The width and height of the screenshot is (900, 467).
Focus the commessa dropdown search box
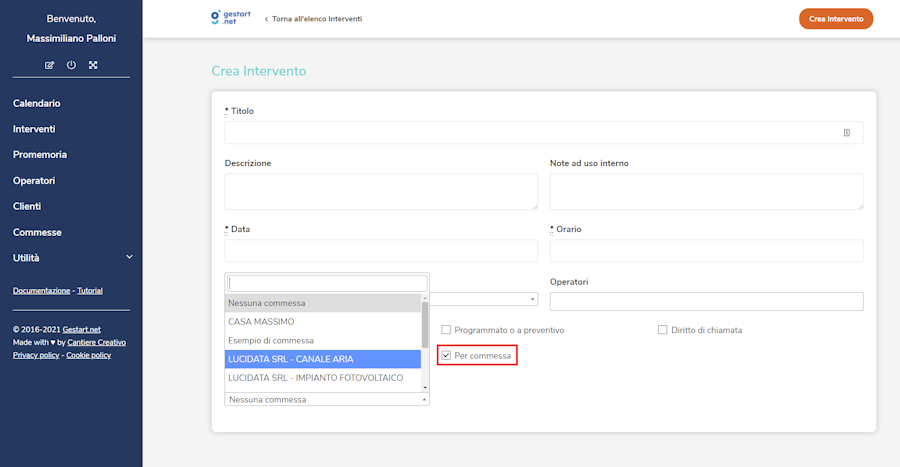point(327,283)
